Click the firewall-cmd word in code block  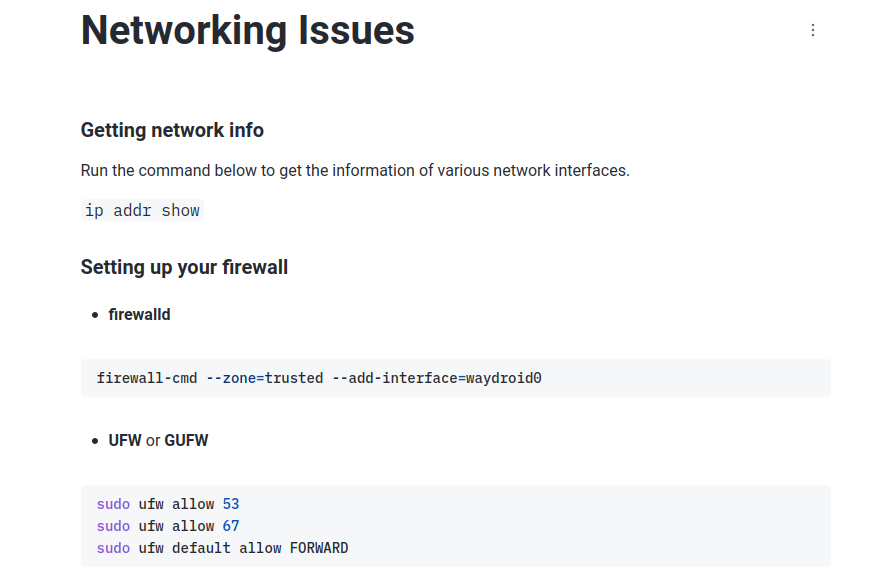(x=147, y=378)
